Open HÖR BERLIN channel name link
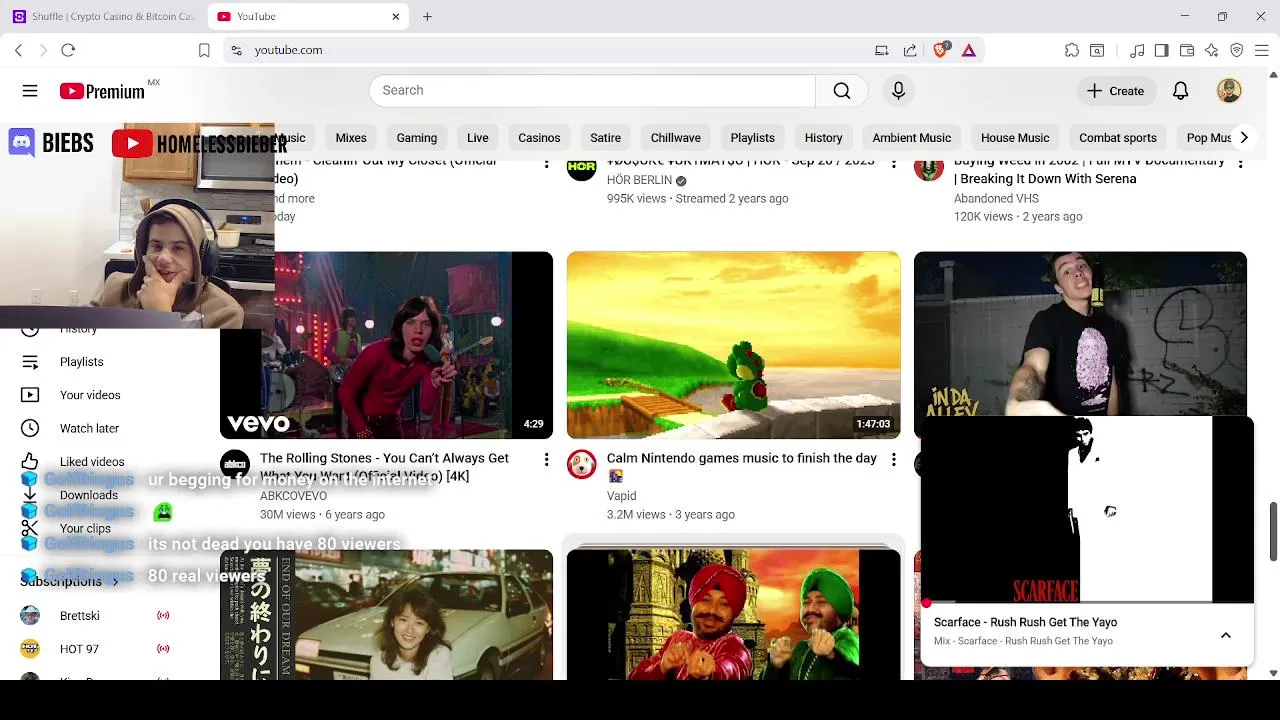1280x720 pixels. 639,180
